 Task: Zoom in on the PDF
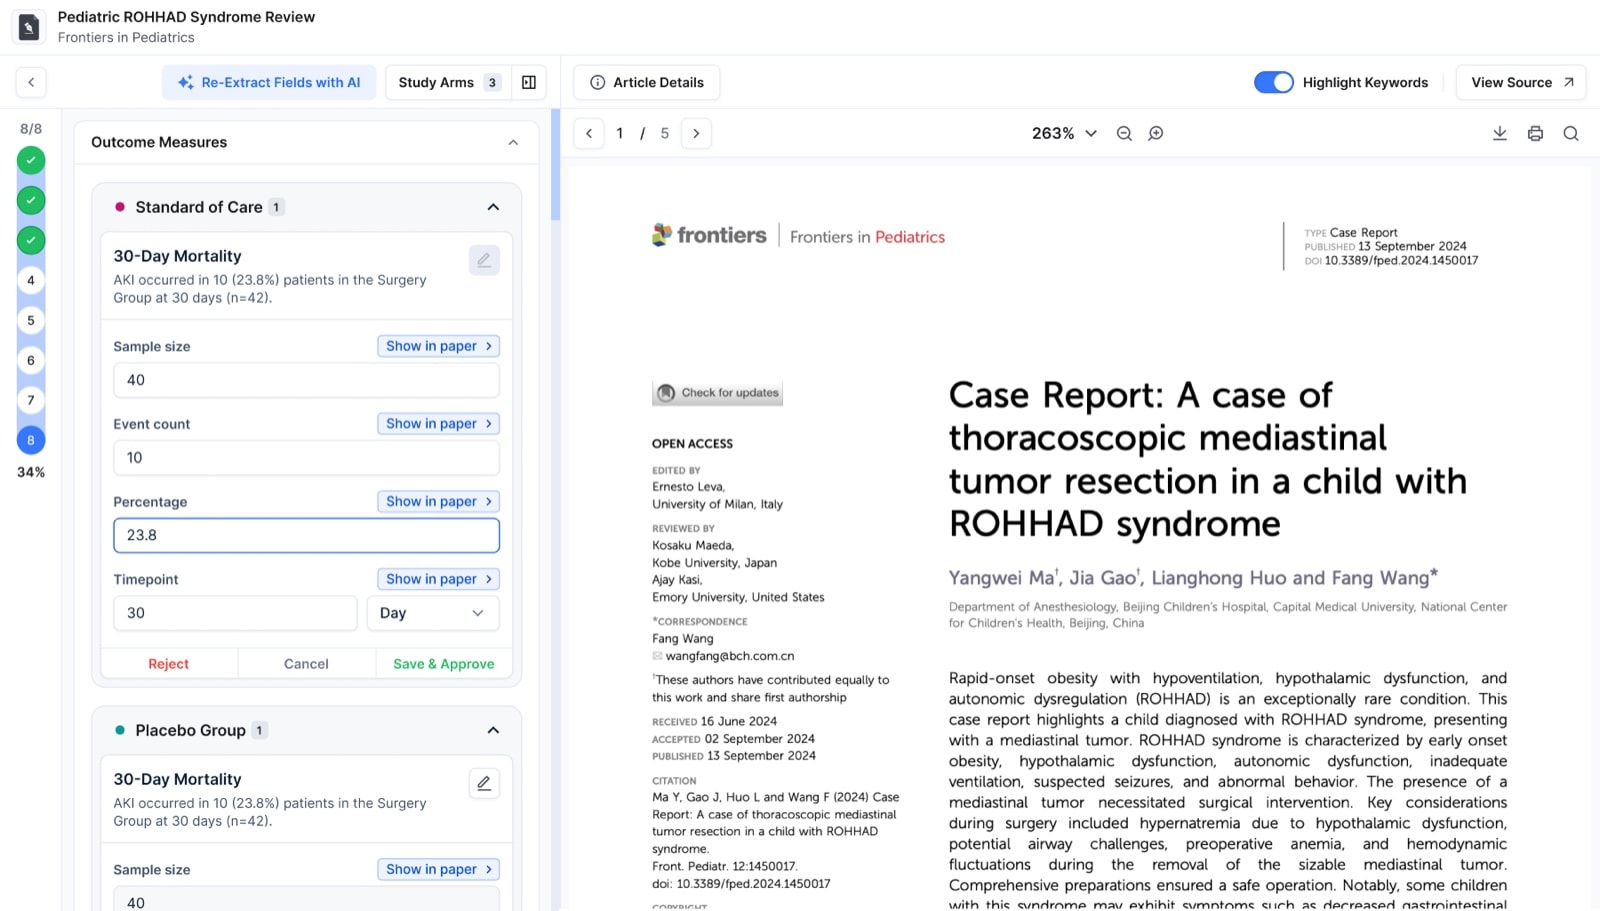(x=1156, y=133)
